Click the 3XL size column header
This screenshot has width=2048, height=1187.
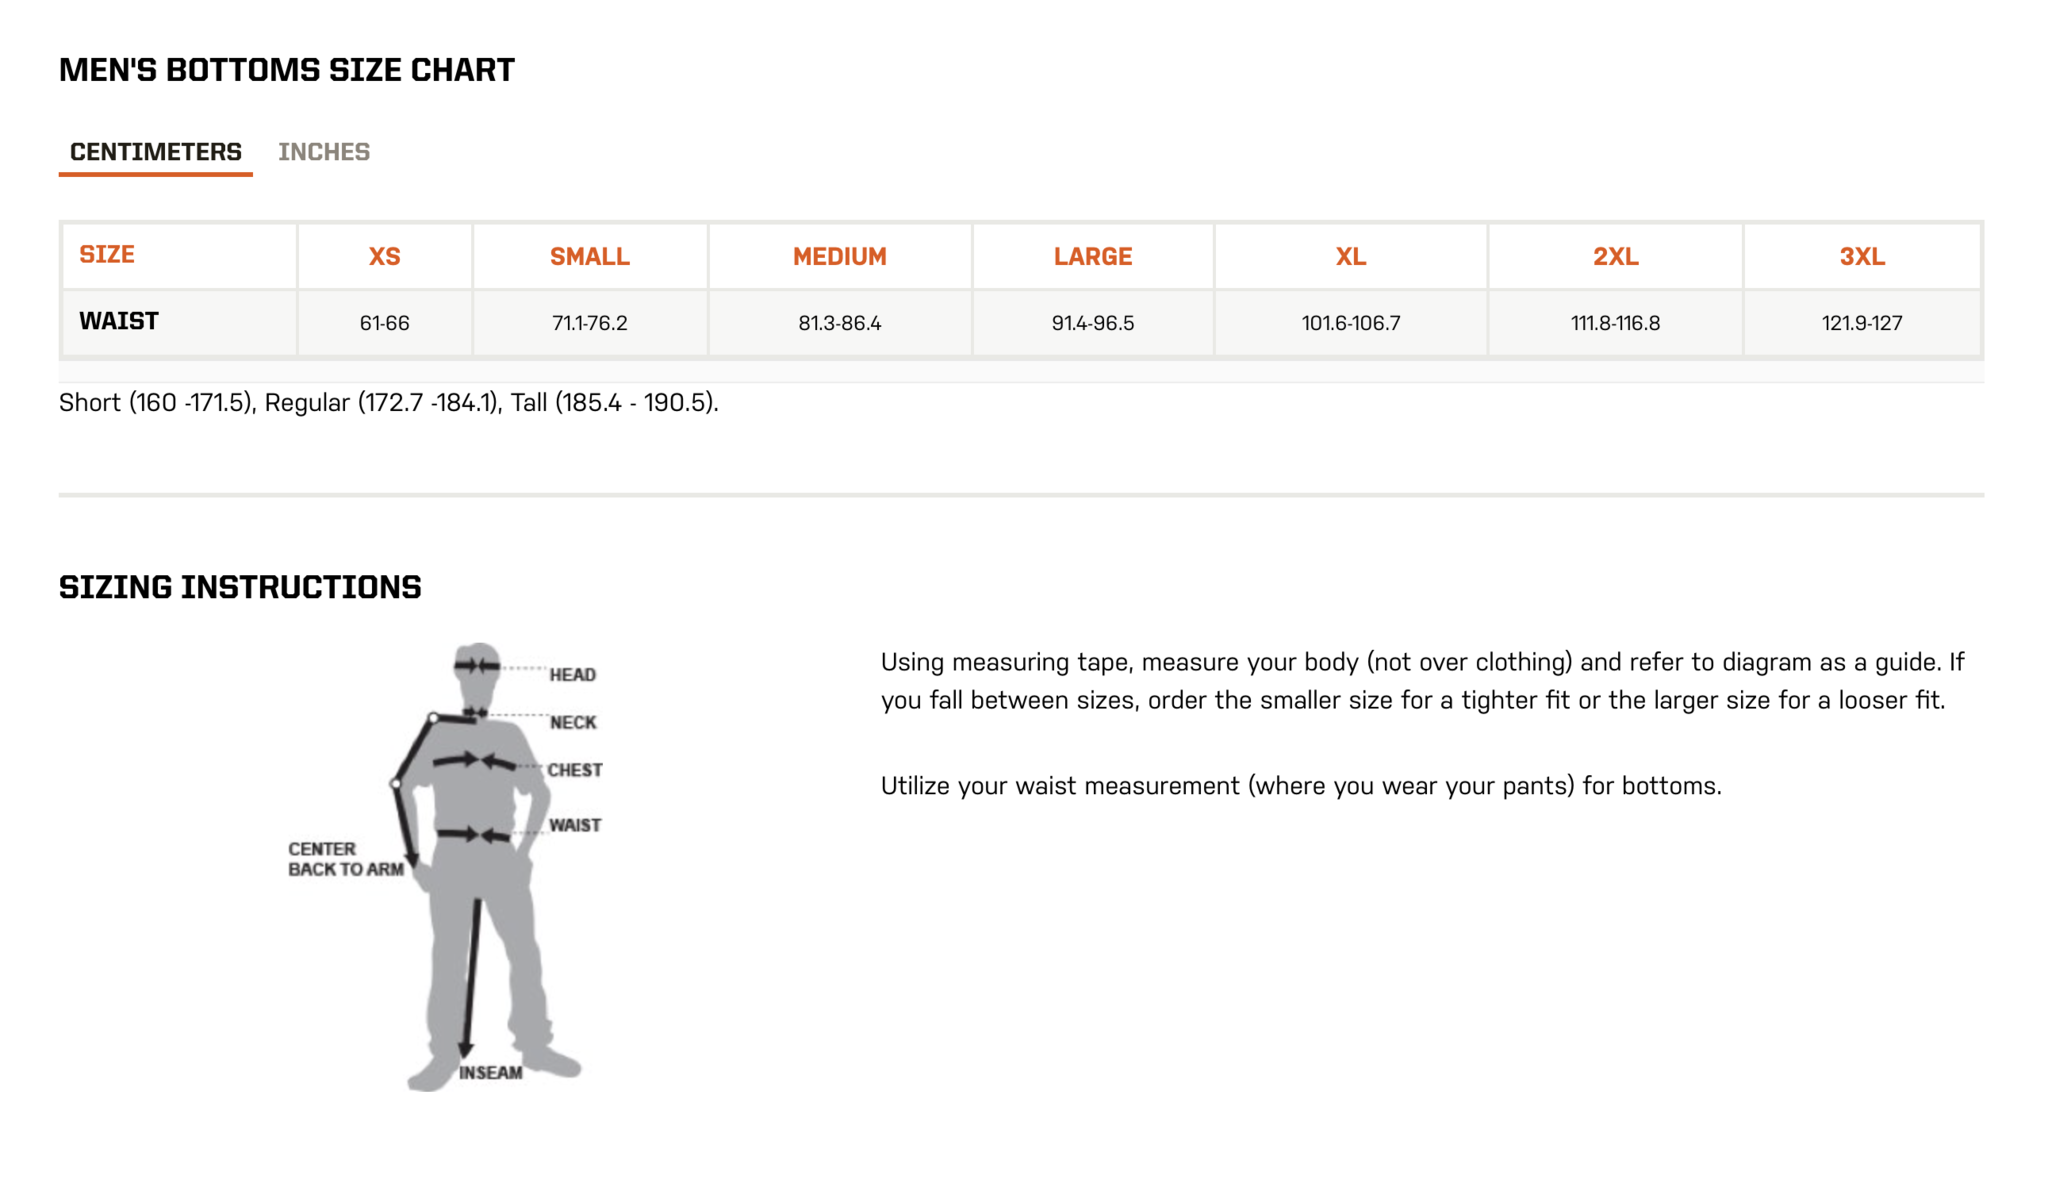click(1862, 257)
